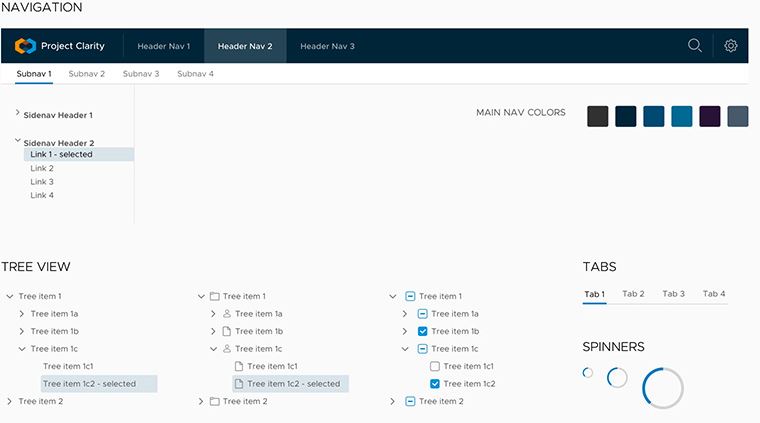Switch to Subnav 3

click(141, 74)
